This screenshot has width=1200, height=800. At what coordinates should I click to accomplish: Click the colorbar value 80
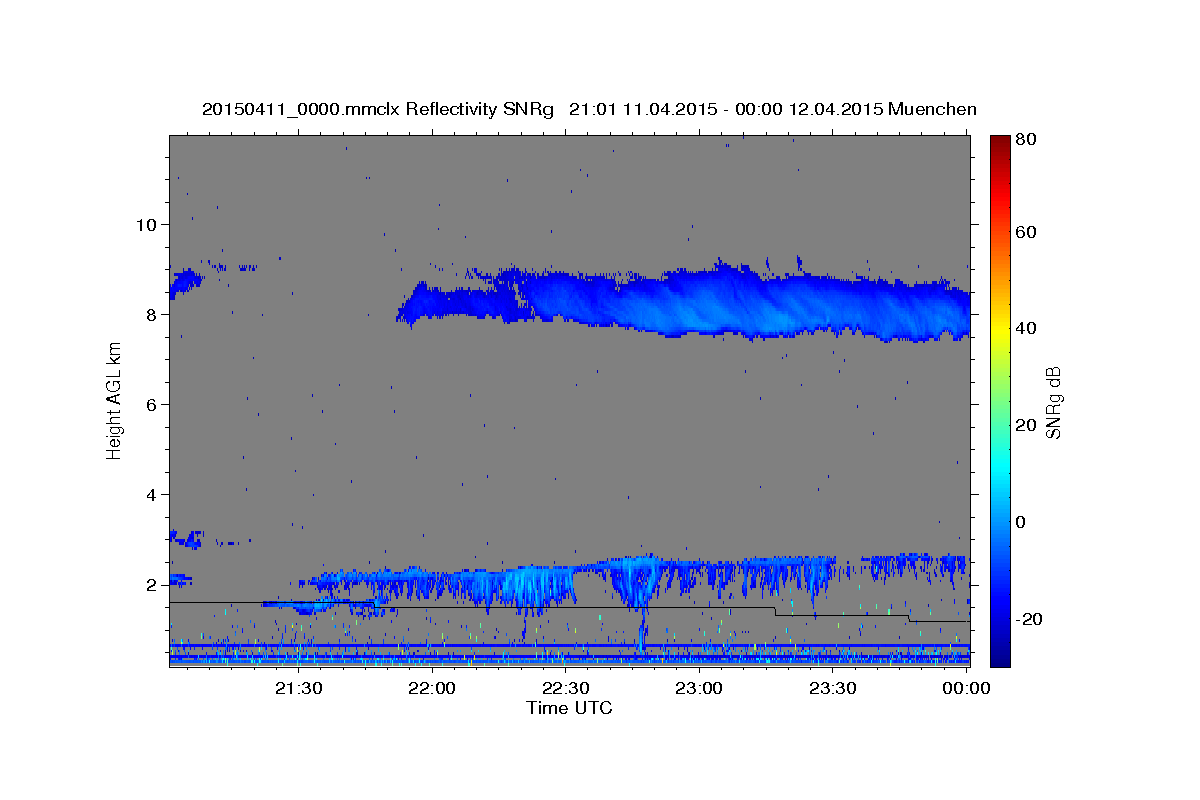point(1025,140)
